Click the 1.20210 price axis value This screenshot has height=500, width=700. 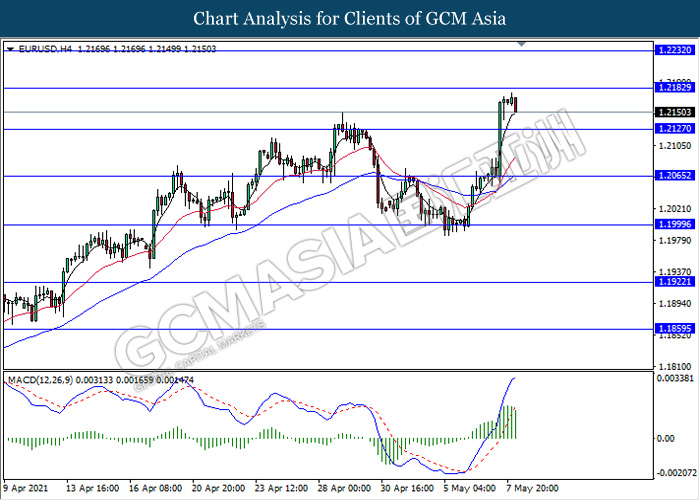(675, 208)
